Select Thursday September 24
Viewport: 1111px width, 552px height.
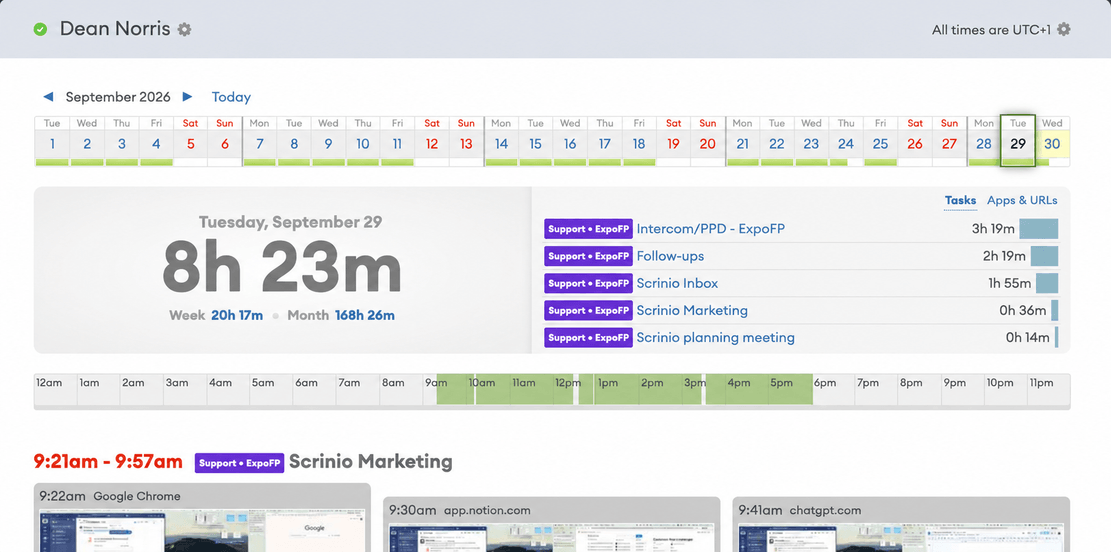point(846,141)
